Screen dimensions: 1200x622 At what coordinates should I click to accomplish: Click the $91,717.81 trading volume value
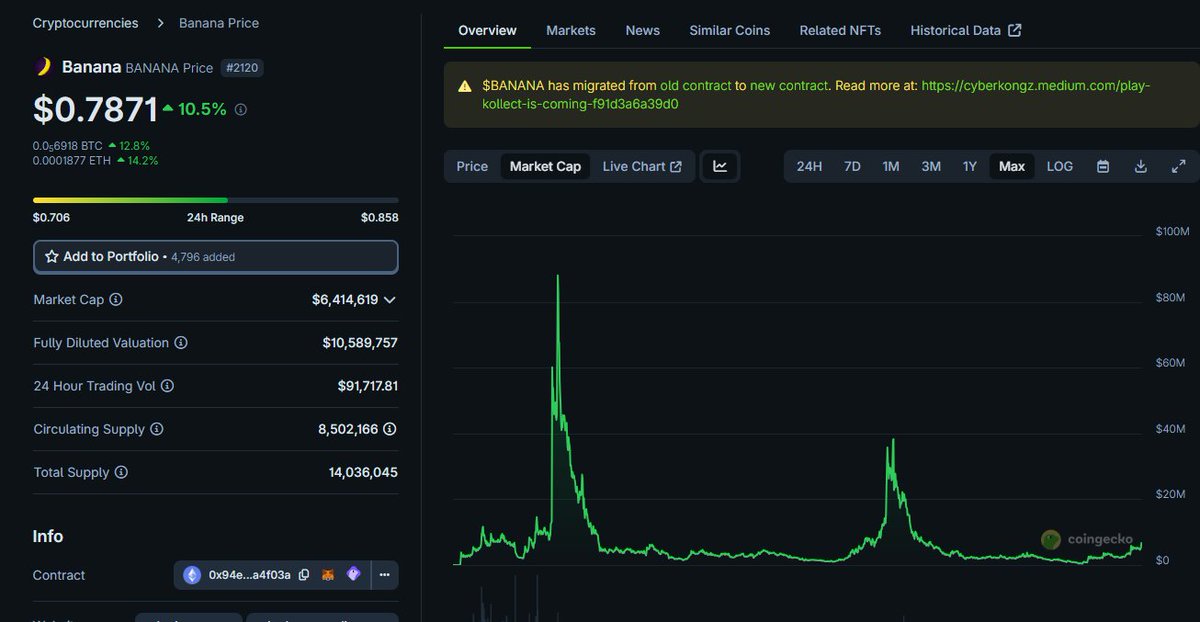click(368, 386)
